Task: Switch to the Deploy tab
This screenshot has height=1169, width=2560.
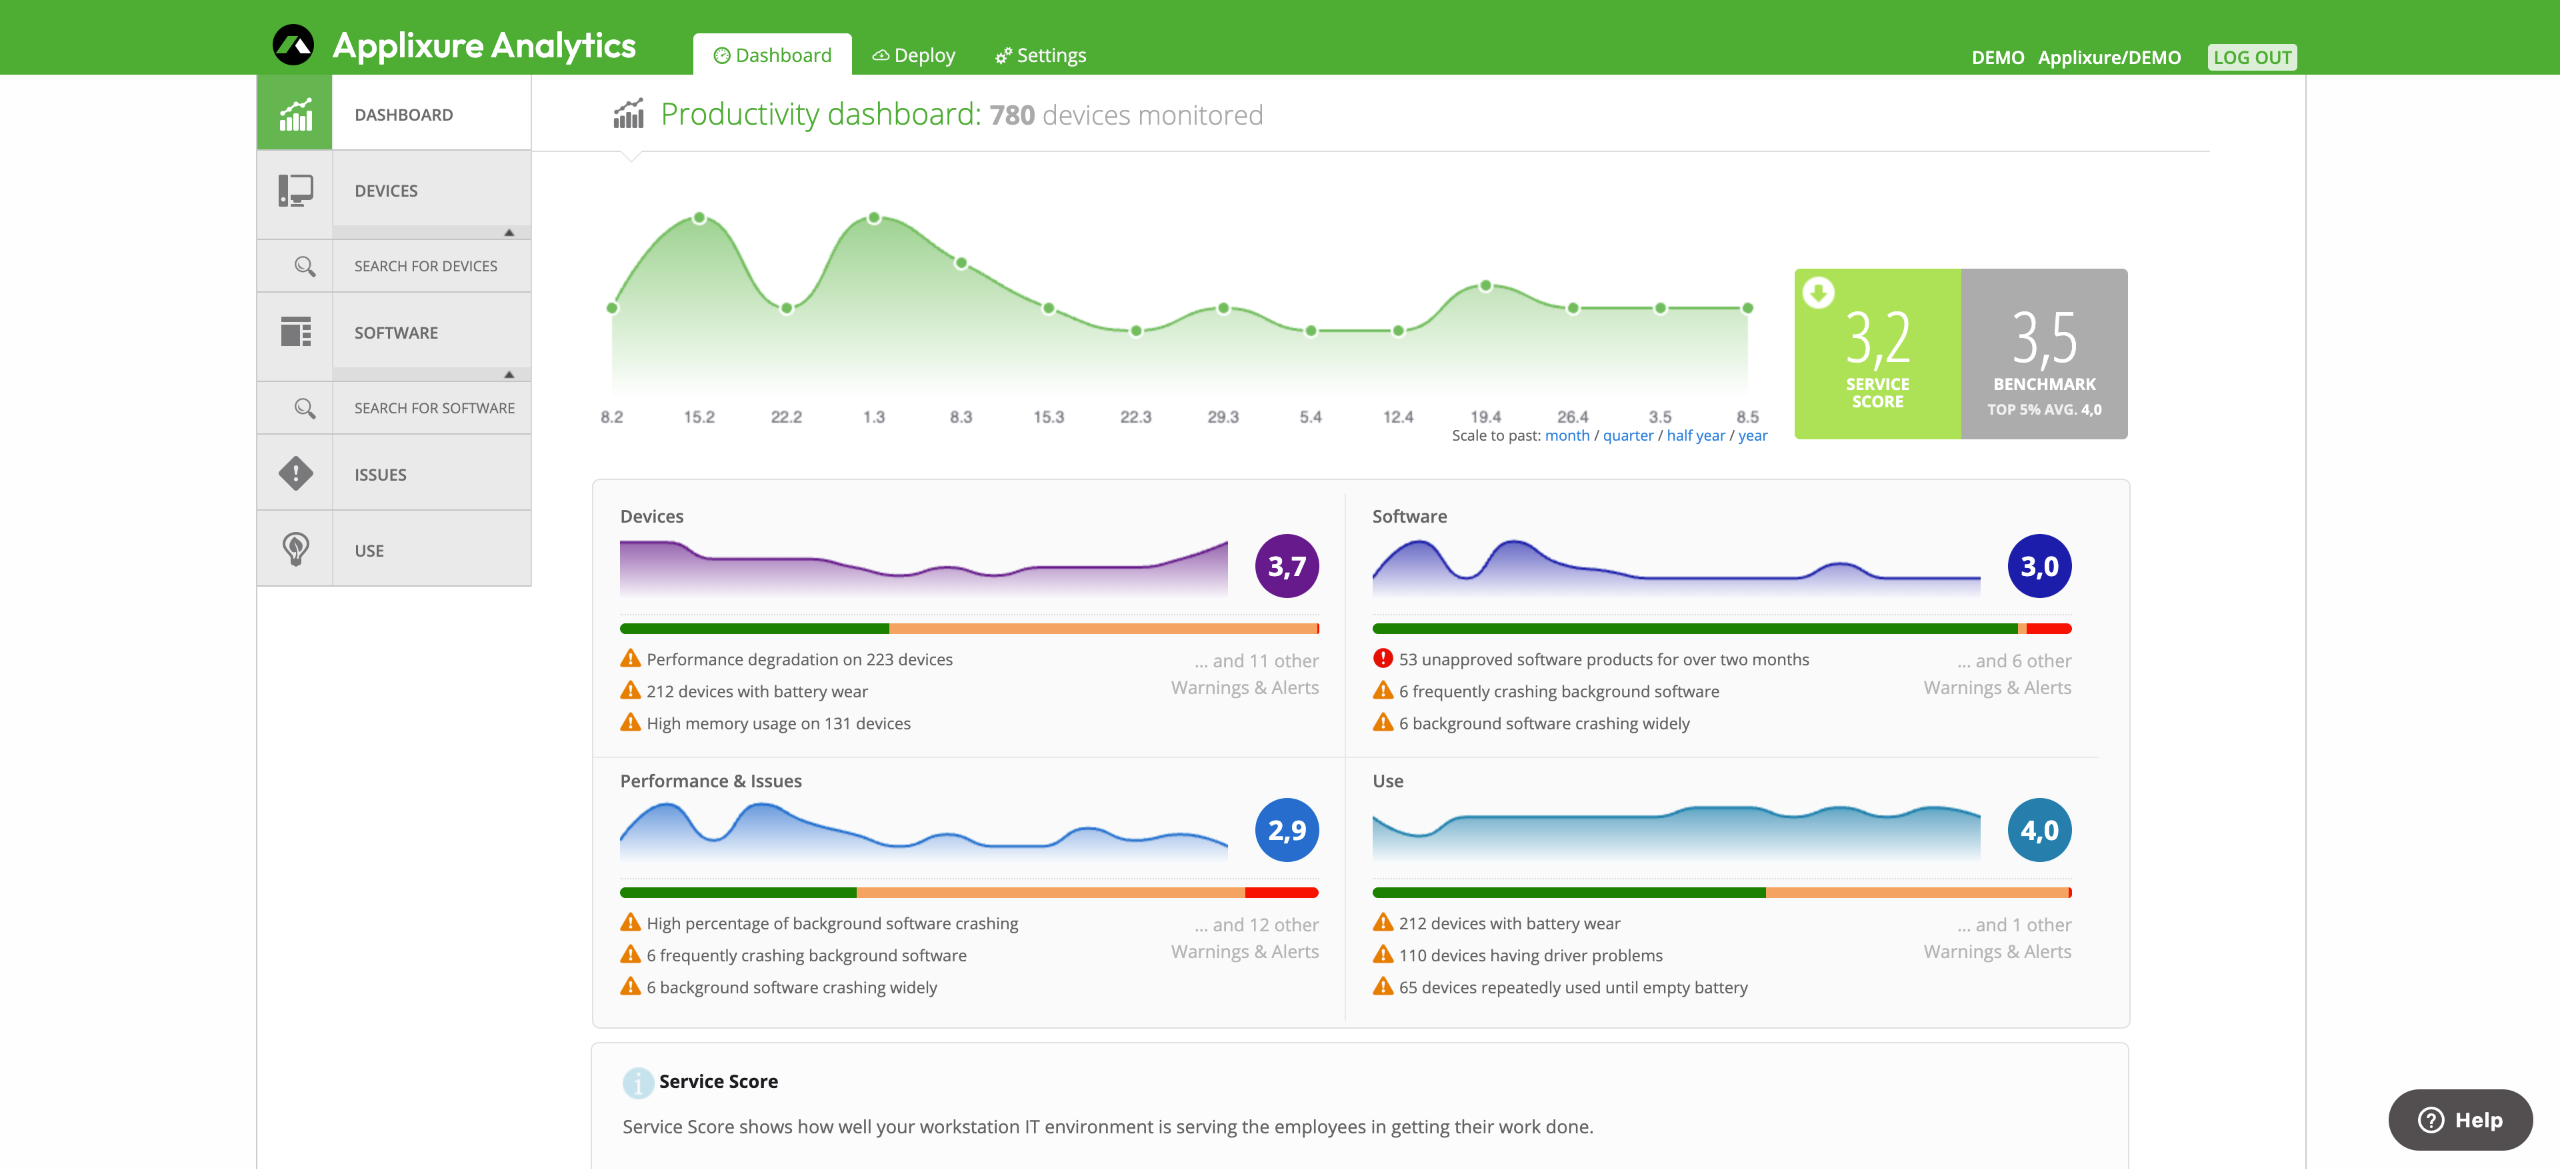Action: pos(914,55)
